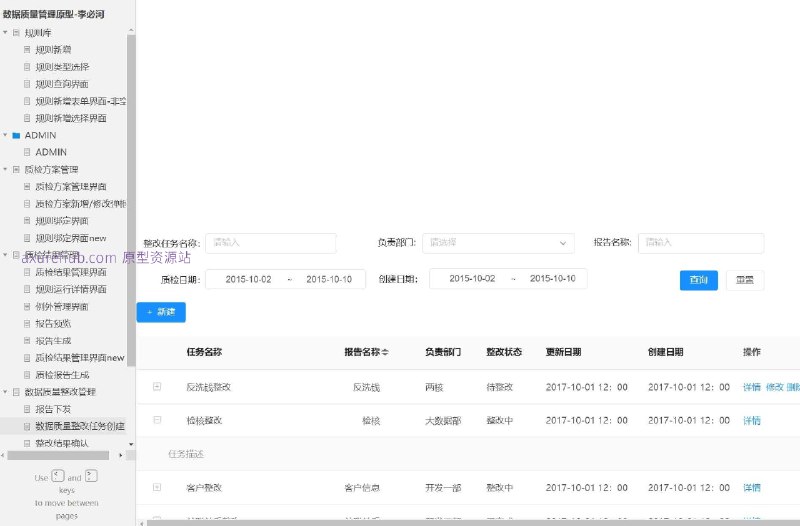
Task: Open 详情 for 检核整改 row
Action: [x=752, y=420]
